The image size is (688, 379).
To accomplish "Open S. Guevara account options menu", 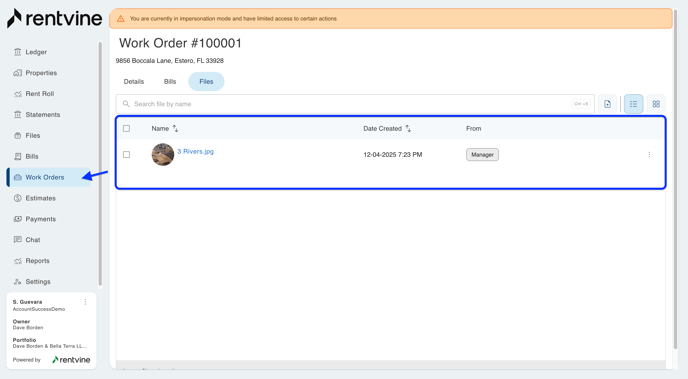I will click(85, 302).
